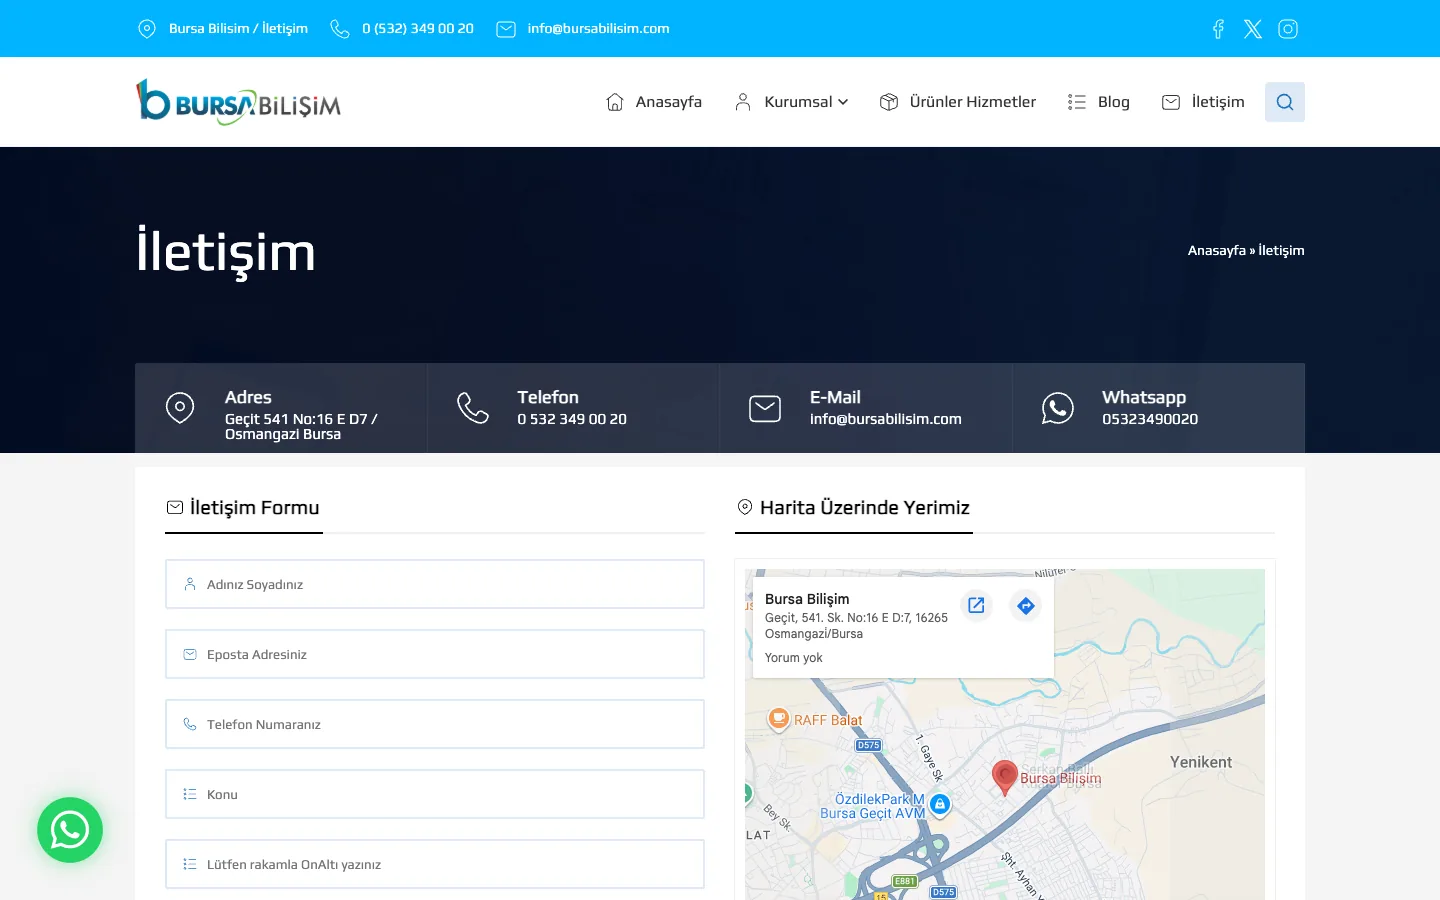Click the 0 532 349 00 20 Telefon card number
1440x900 pixels.
tap(572, 420)
